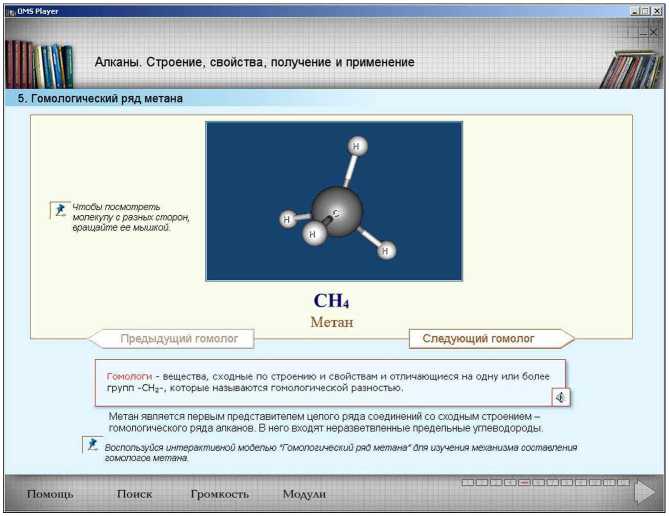
Task: Click the 'Метан' name label
Action: tap(332, 322)
